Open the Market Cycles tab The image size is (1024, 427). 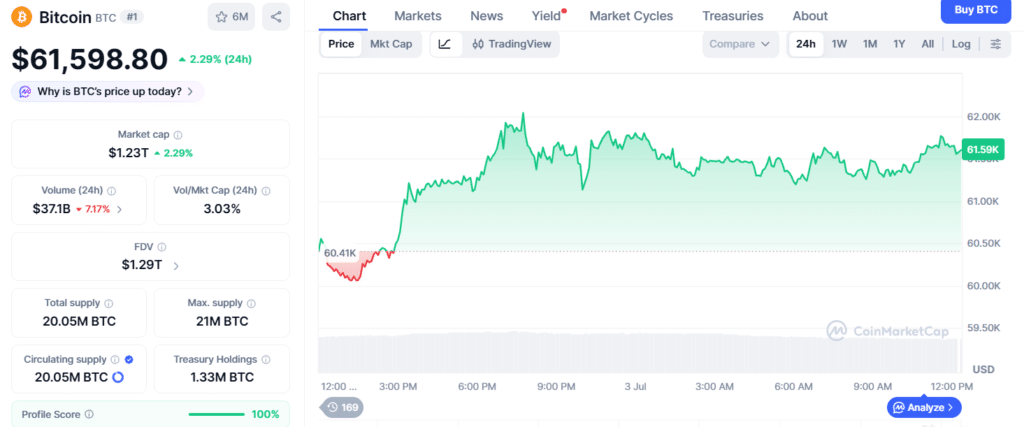click(631, 16)
